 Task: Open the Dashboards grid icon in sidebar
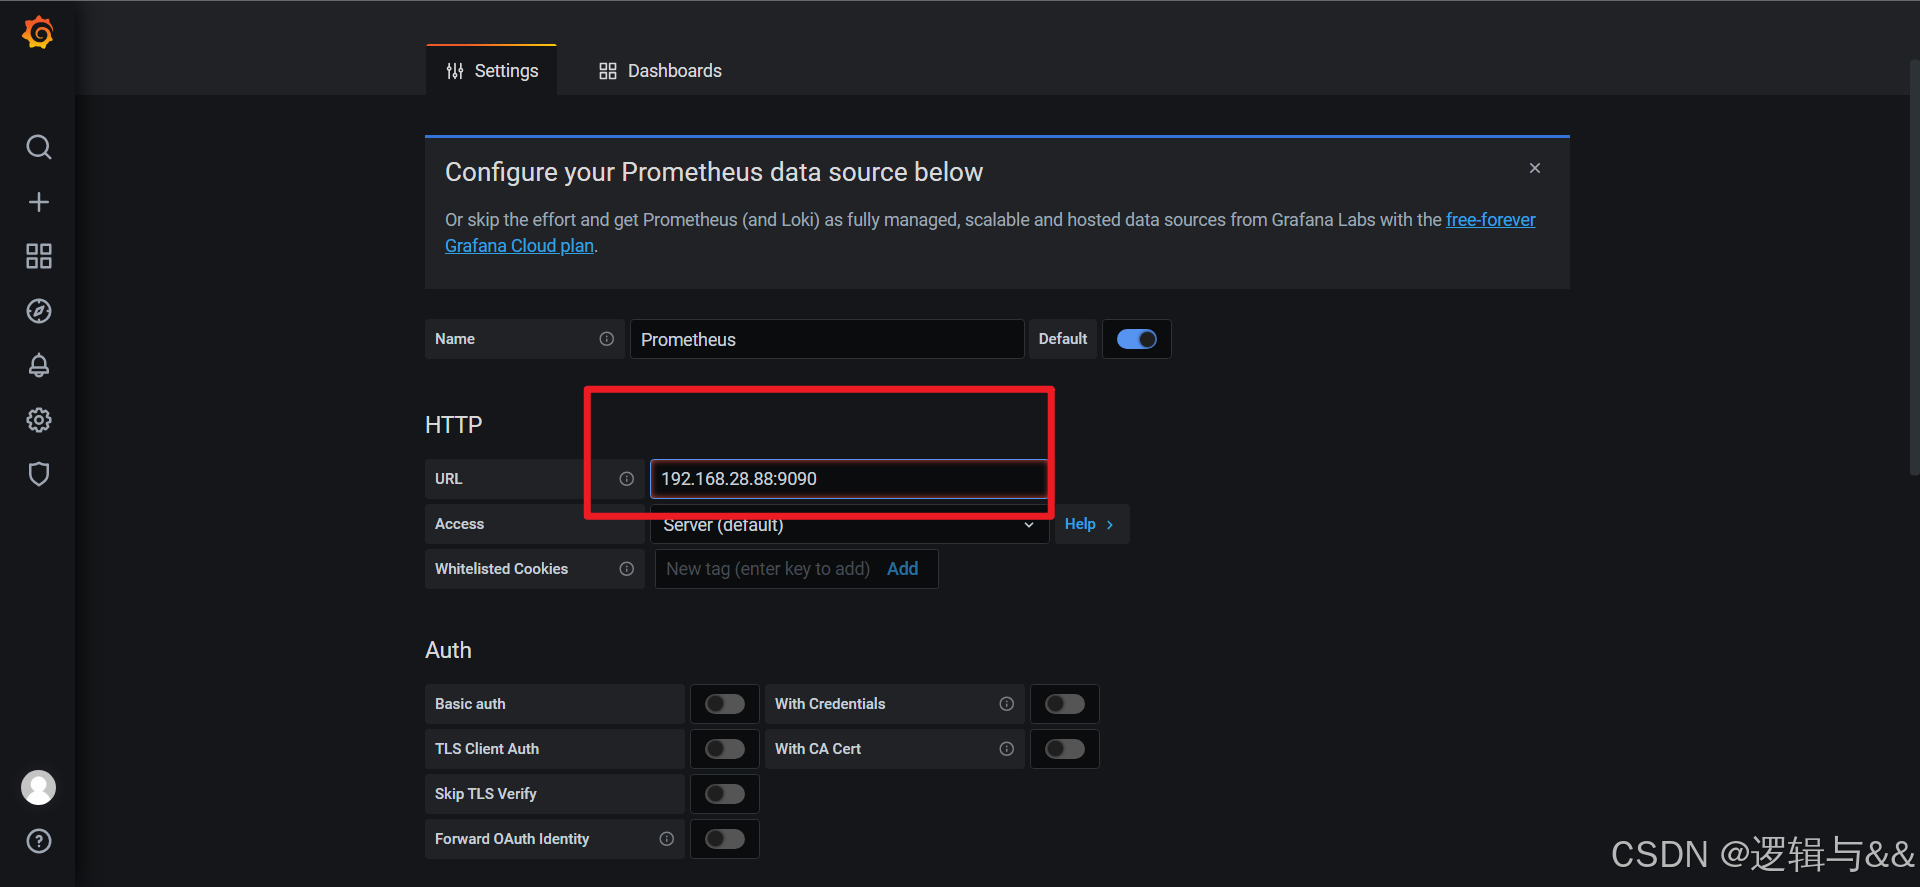[39, 256]
